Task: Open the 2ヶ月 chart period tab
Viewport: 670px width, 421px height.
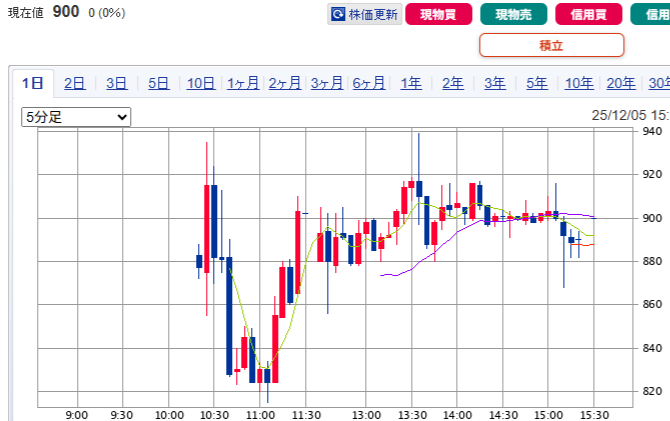Action: pyautogui.click(x=285, y=84)
